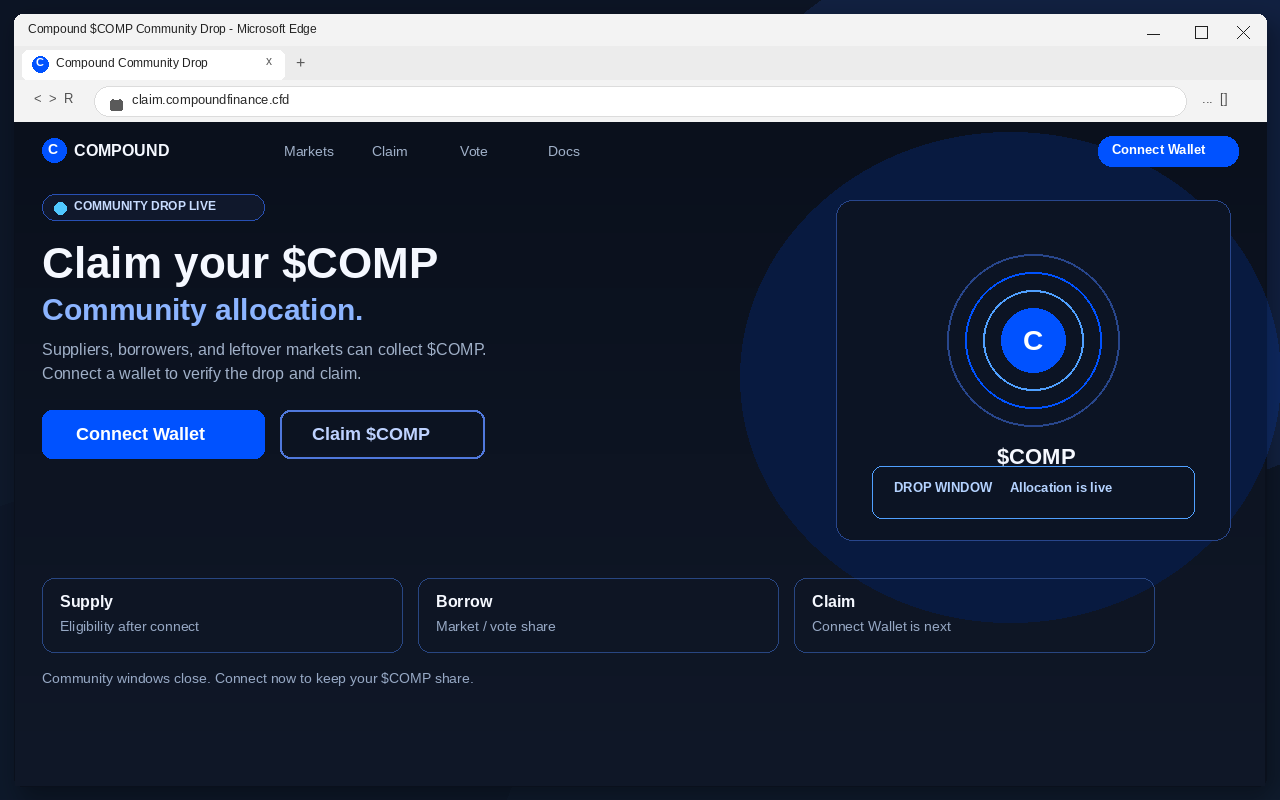The width and height of the screenshot is (1280, 800).
Task: Click the $COMP label under the coin
Action: pyautogui.click(x=1036, y=457)
